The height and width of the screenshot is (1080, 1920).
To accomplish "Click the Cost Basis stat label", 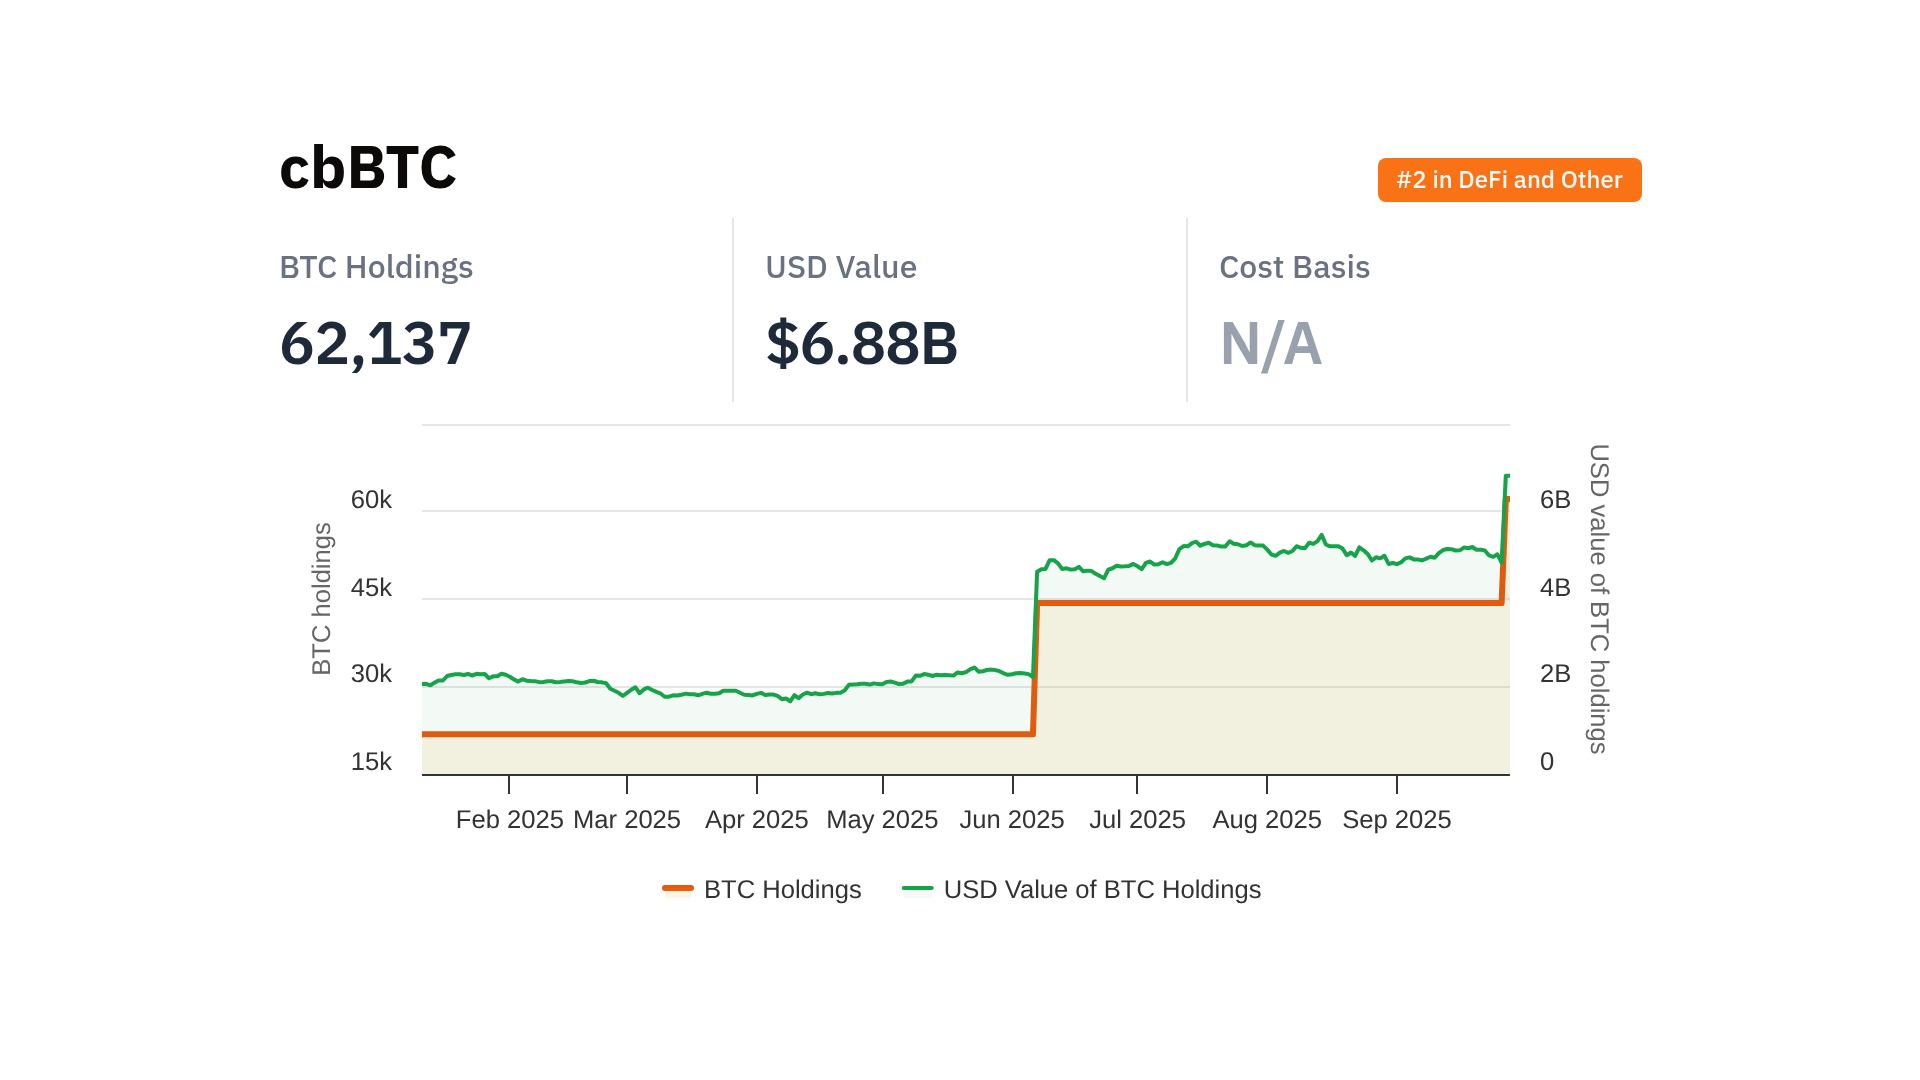I will pos(1294,267).
